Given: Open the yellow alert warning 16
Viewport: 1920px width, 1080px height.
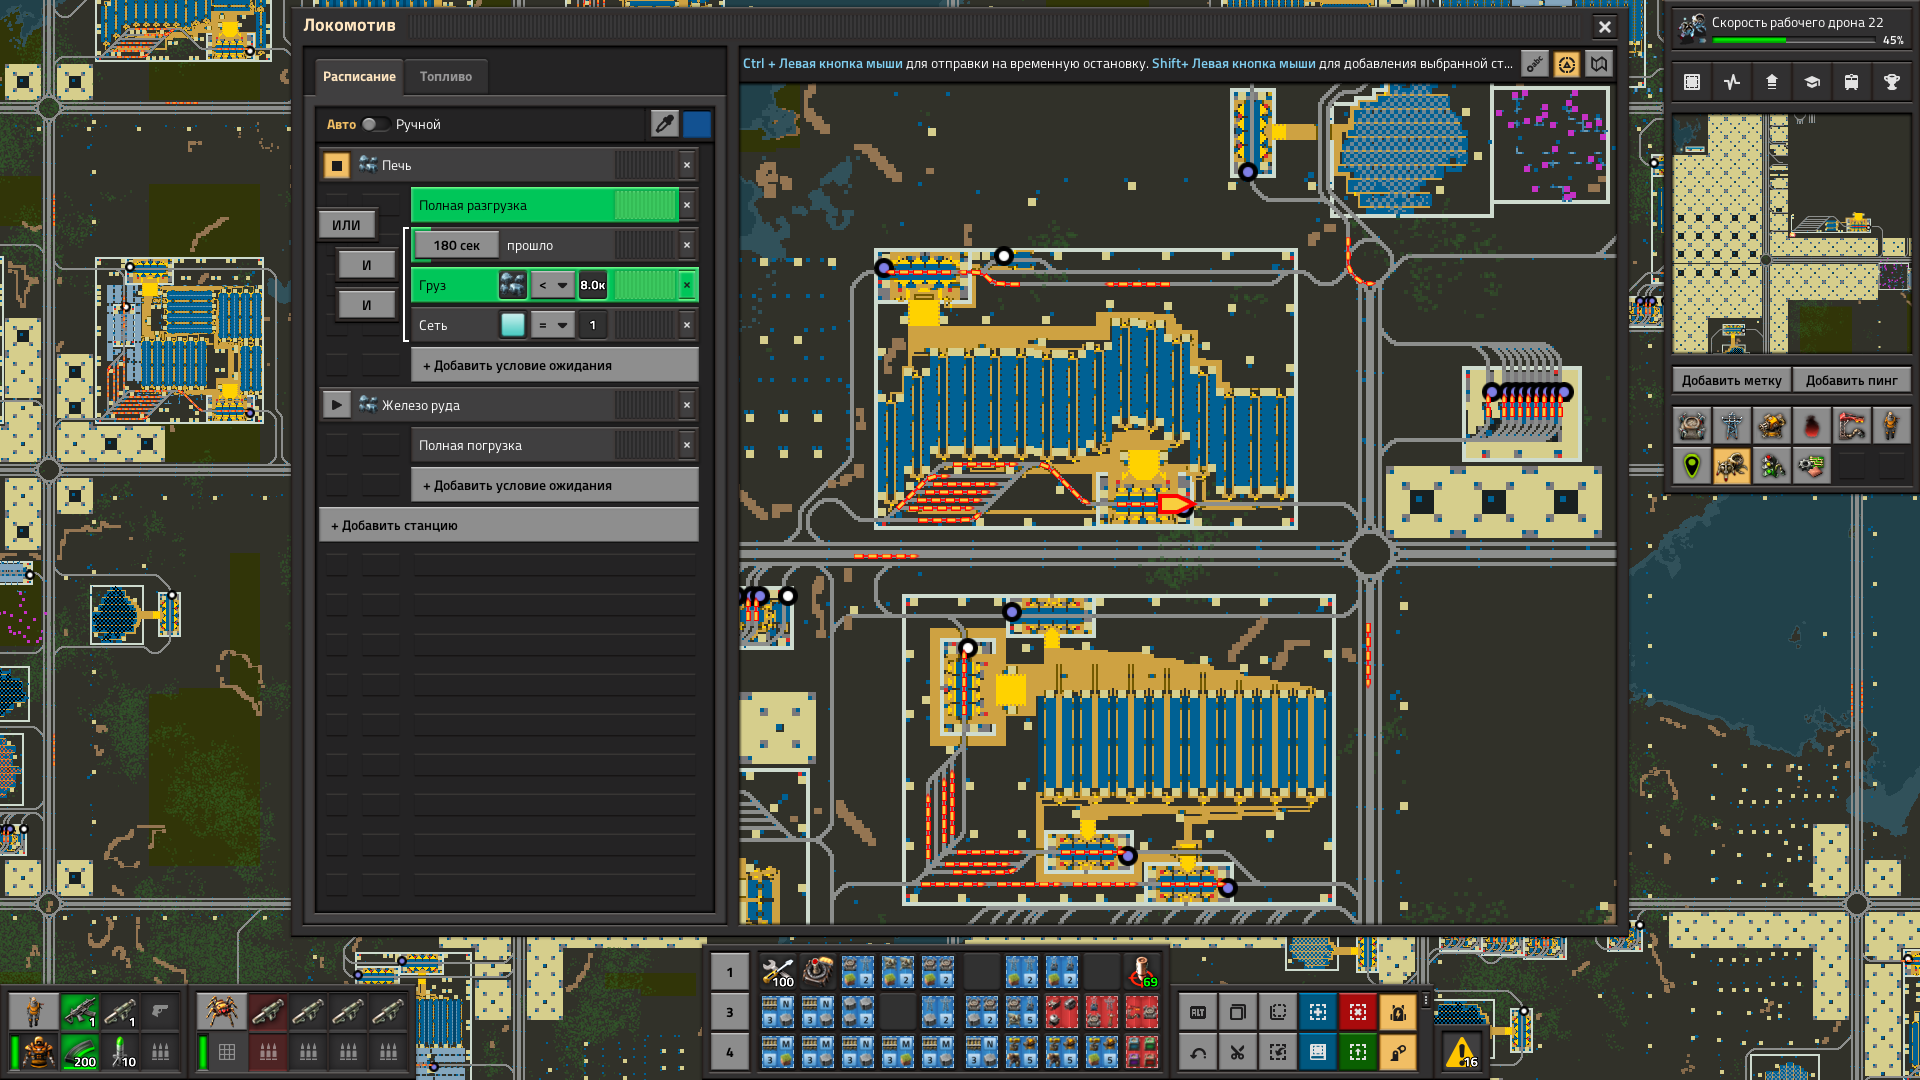Looking at the screenshot, I should coord(1462,1052).
